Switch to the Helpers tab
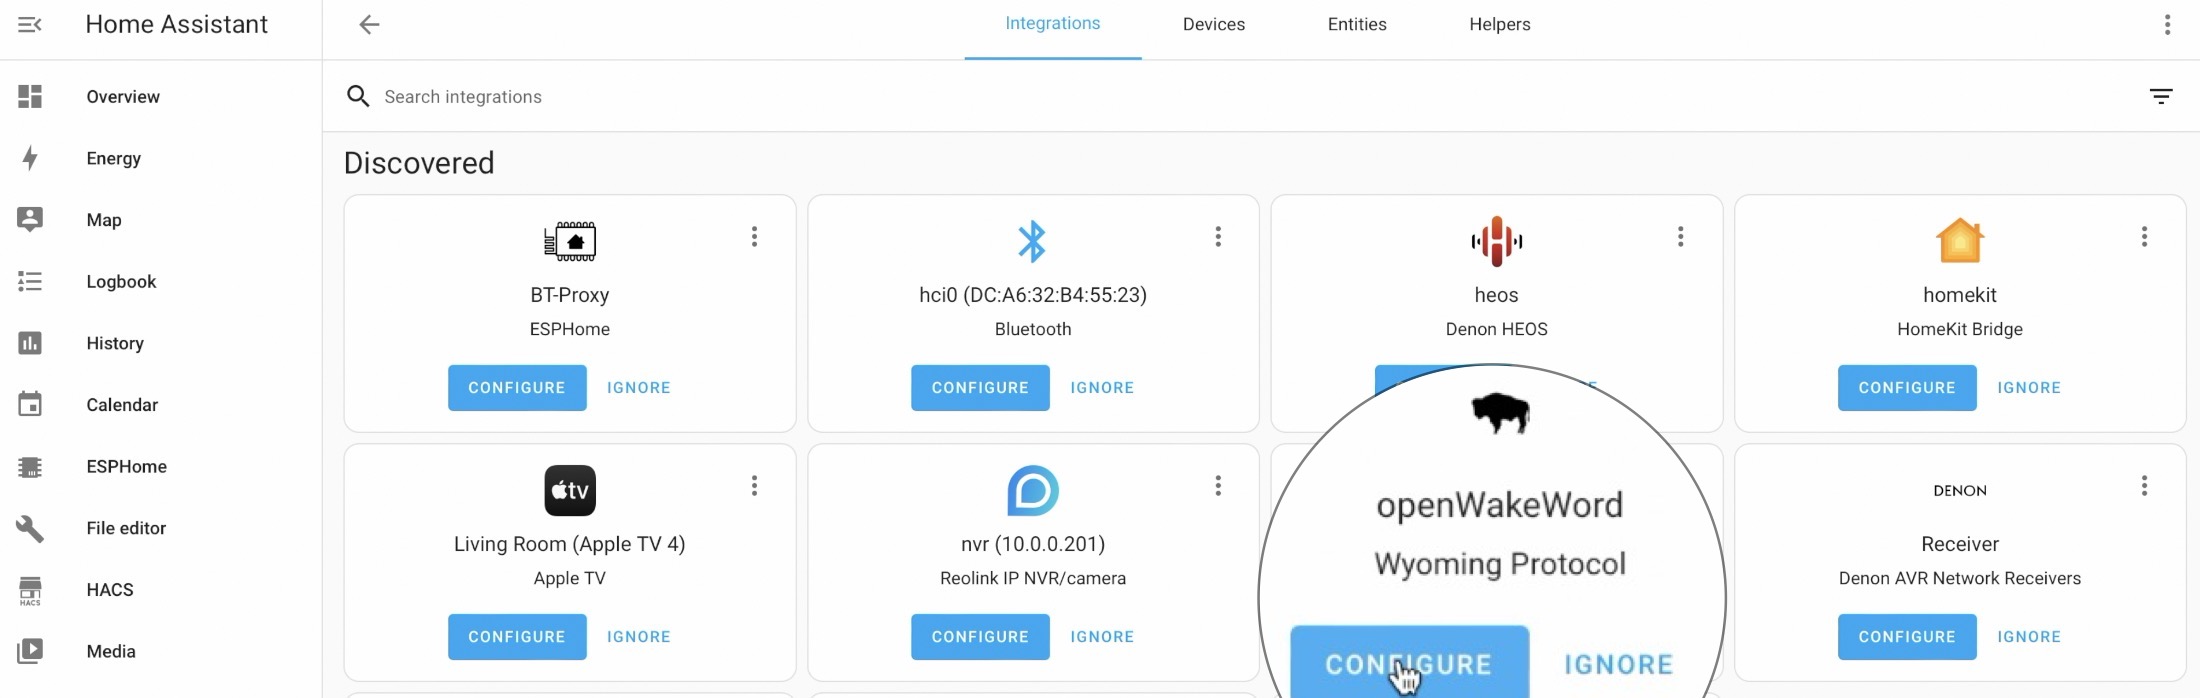Viewport: 2200px width, 698px height. point(1500,24)
